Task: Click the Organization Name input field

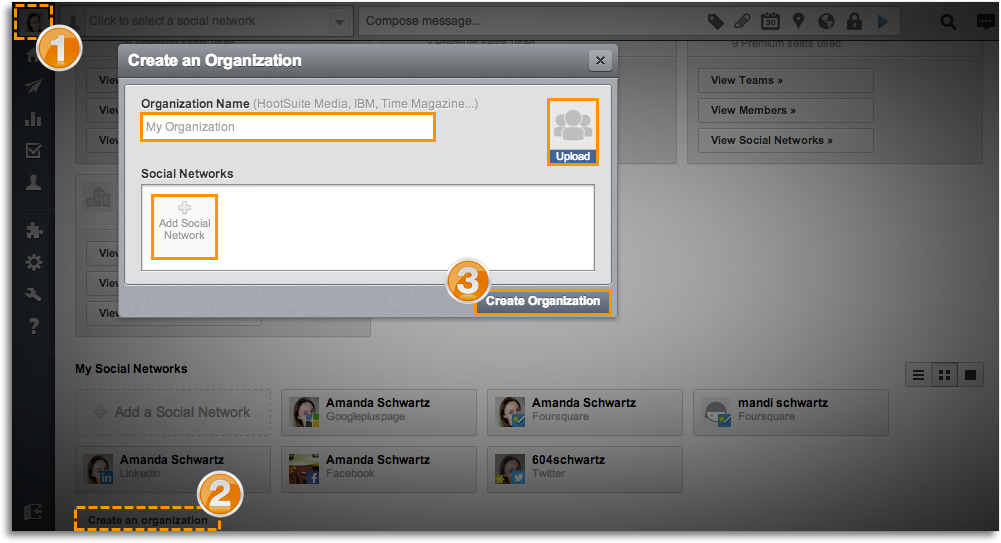Action: pyautogui.click(x=288, y=127)
